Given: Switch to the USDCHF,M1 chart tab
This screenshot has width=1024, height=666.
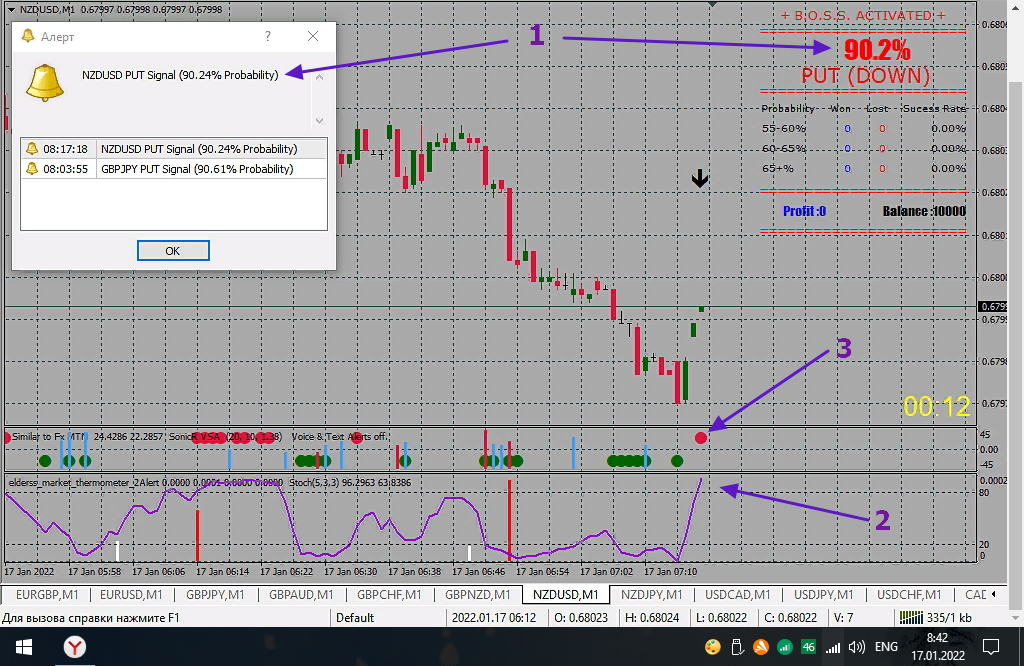Looking at the screenshot, I should point(909,595).
